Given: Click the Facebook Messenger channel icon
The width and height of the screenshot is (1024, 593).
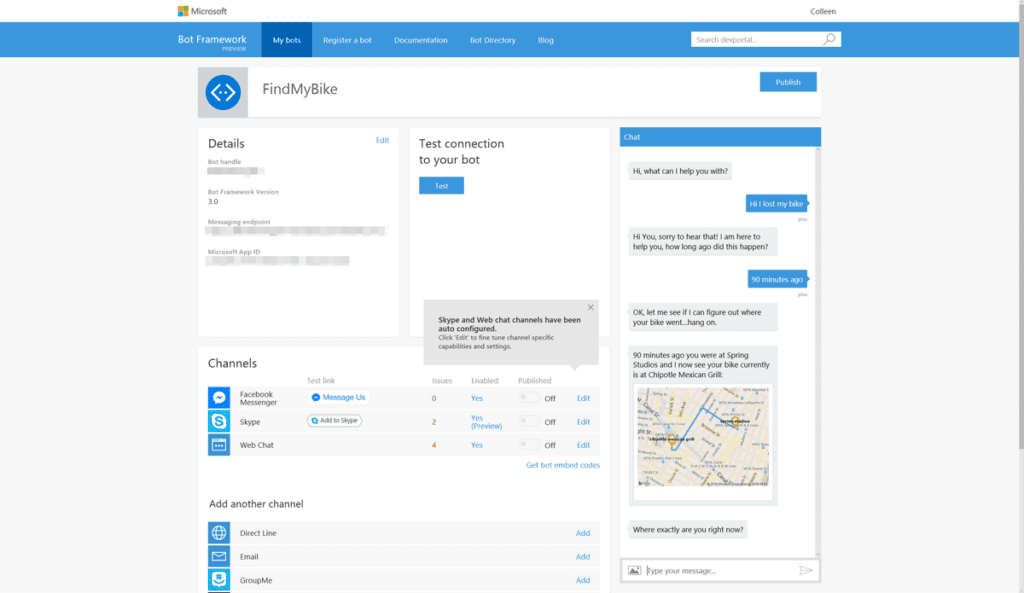Looking at the screenshot, I should (219, 398).
